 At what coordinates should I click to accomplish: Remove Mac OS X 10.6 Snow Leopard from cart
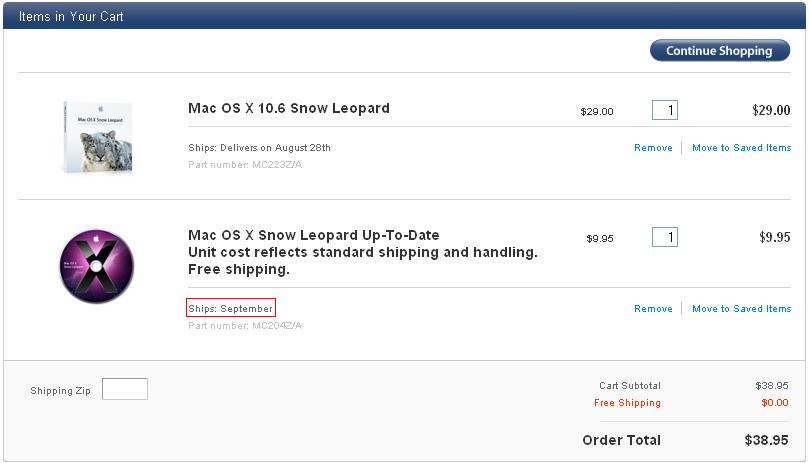[x=653, y=148]
